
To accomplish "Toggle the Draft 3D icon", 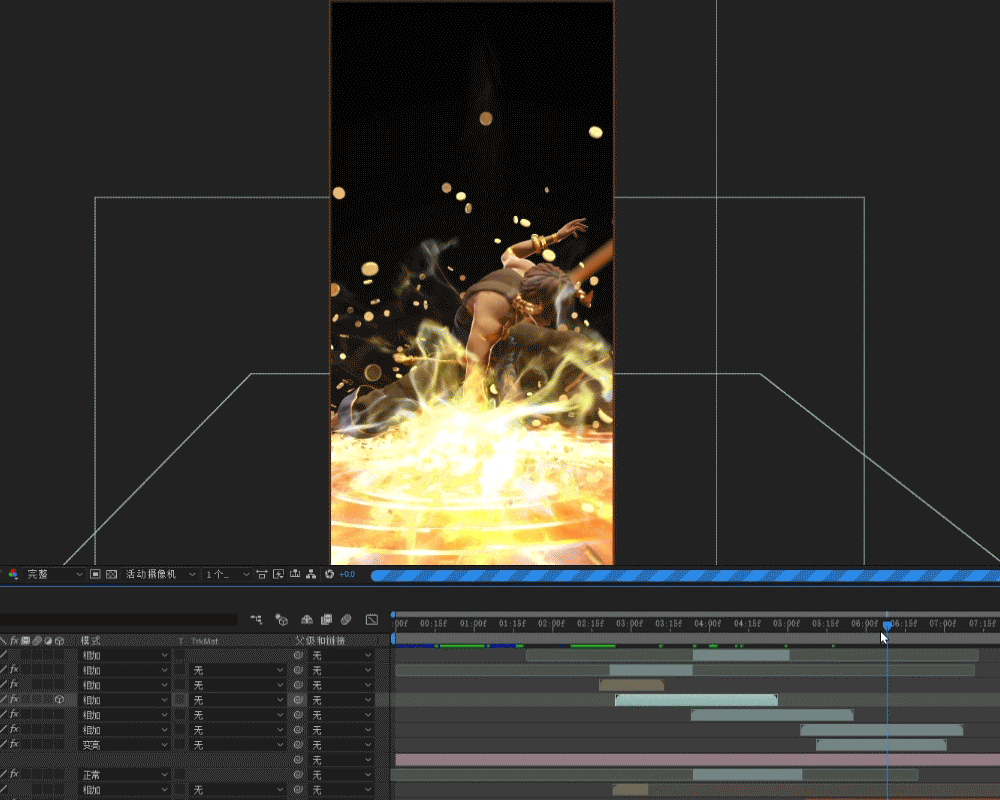I will pyautogui.click(x=281, y=619).
